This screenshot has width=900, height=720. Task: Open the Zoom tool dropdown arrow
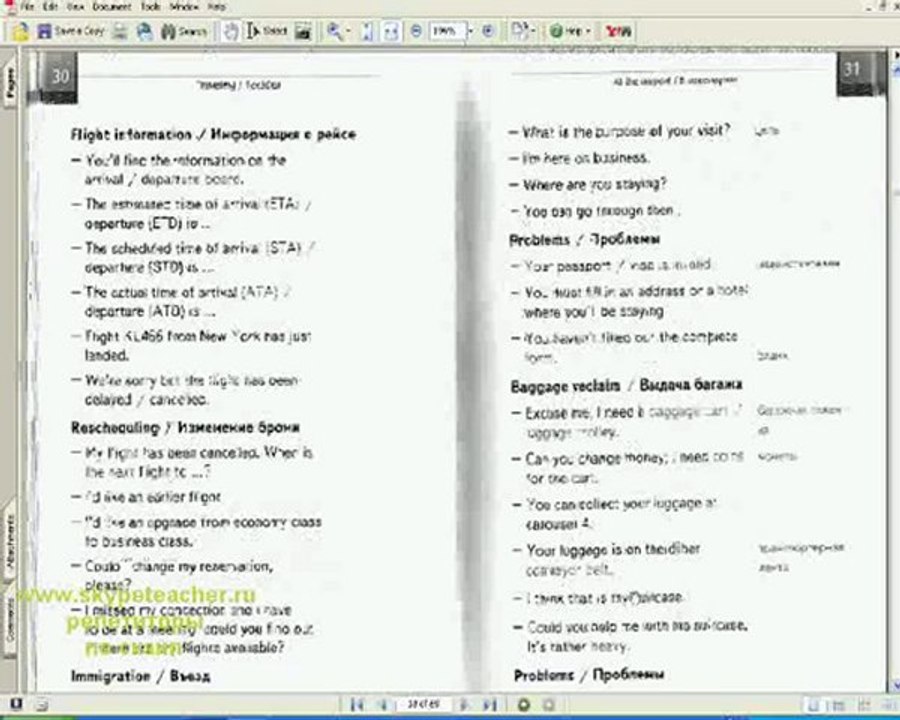(348, 31)
